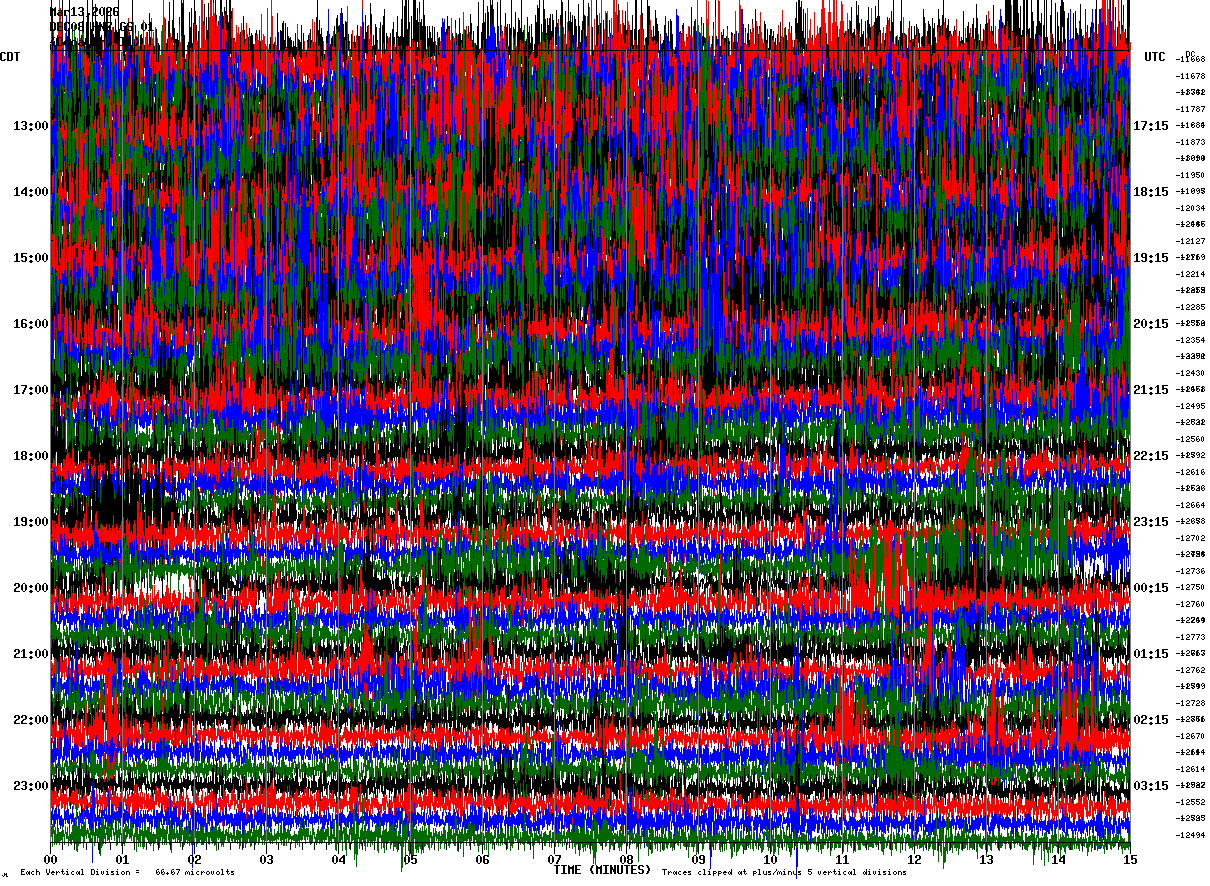Click the CDT time zone label
Screen dimensions: 1210x886
click(10, 57)
